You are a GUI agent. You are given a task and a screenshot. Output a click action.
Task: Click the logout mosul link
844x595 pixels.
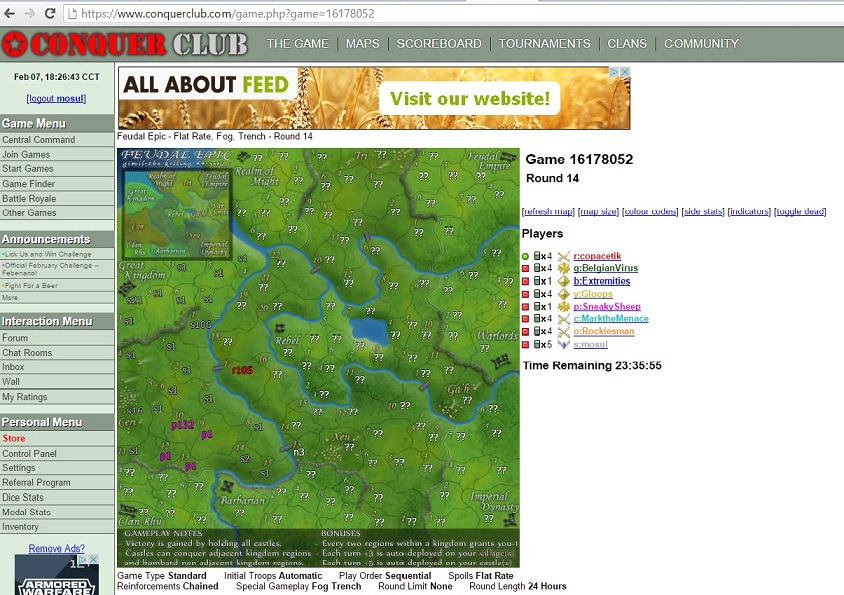click(x=57, y=98)
